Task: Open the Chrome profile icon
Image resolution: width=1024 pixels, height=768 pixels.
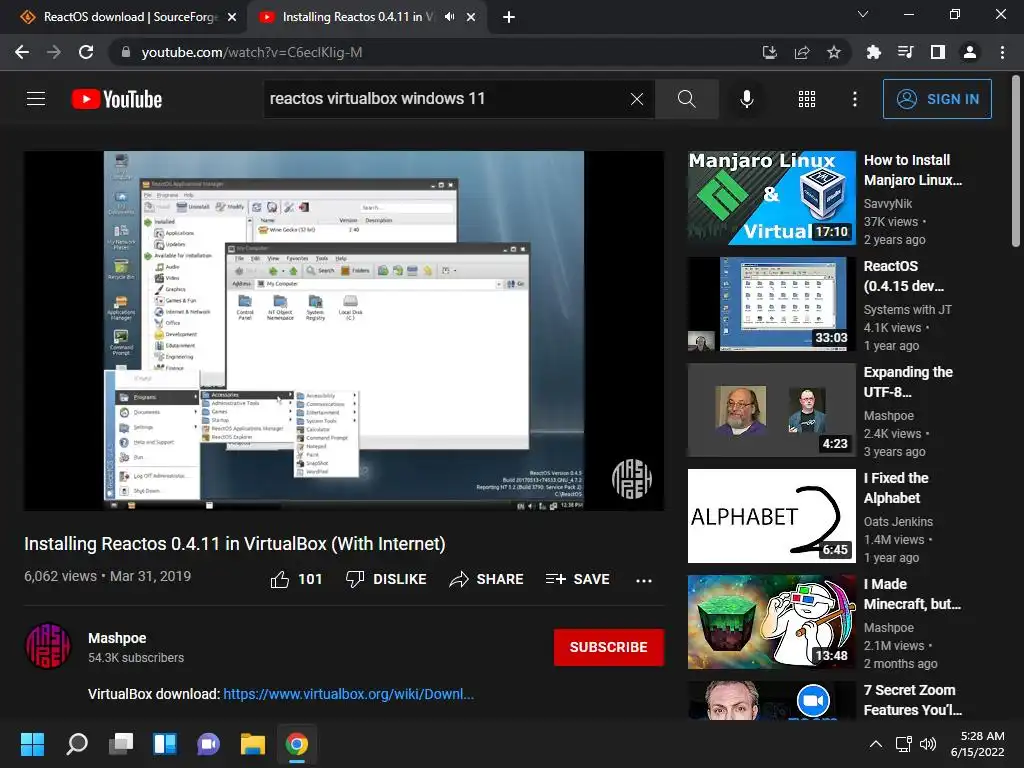Action: coord(970,52)
